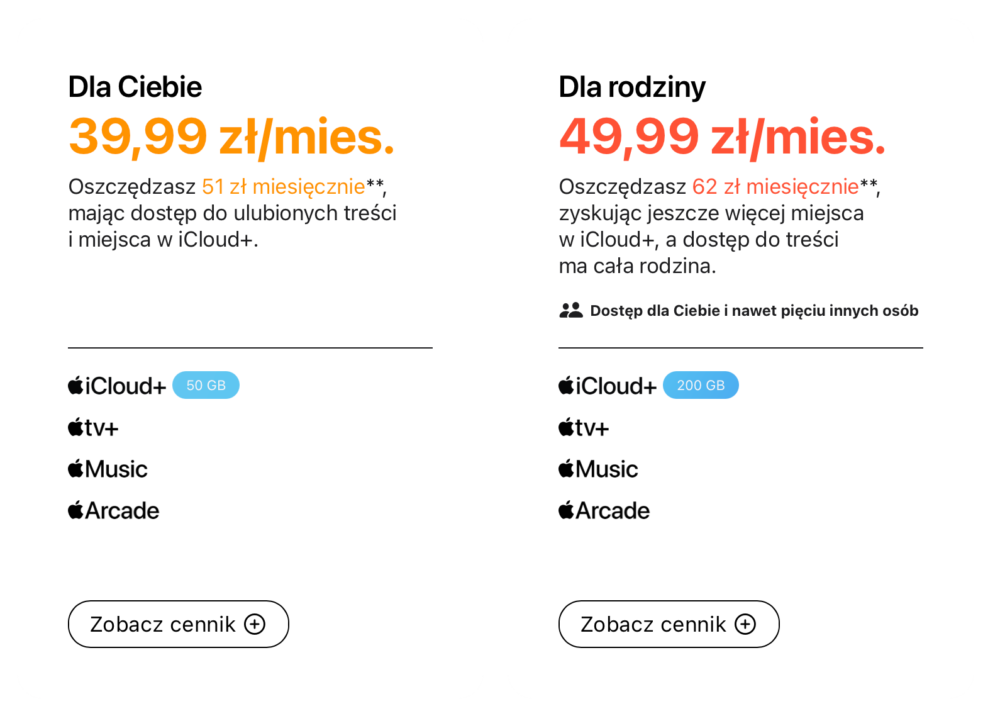Click red text 62 zł miesięcznie
The height and width of the screenshot is (721, 1000).
pos(774,187)
